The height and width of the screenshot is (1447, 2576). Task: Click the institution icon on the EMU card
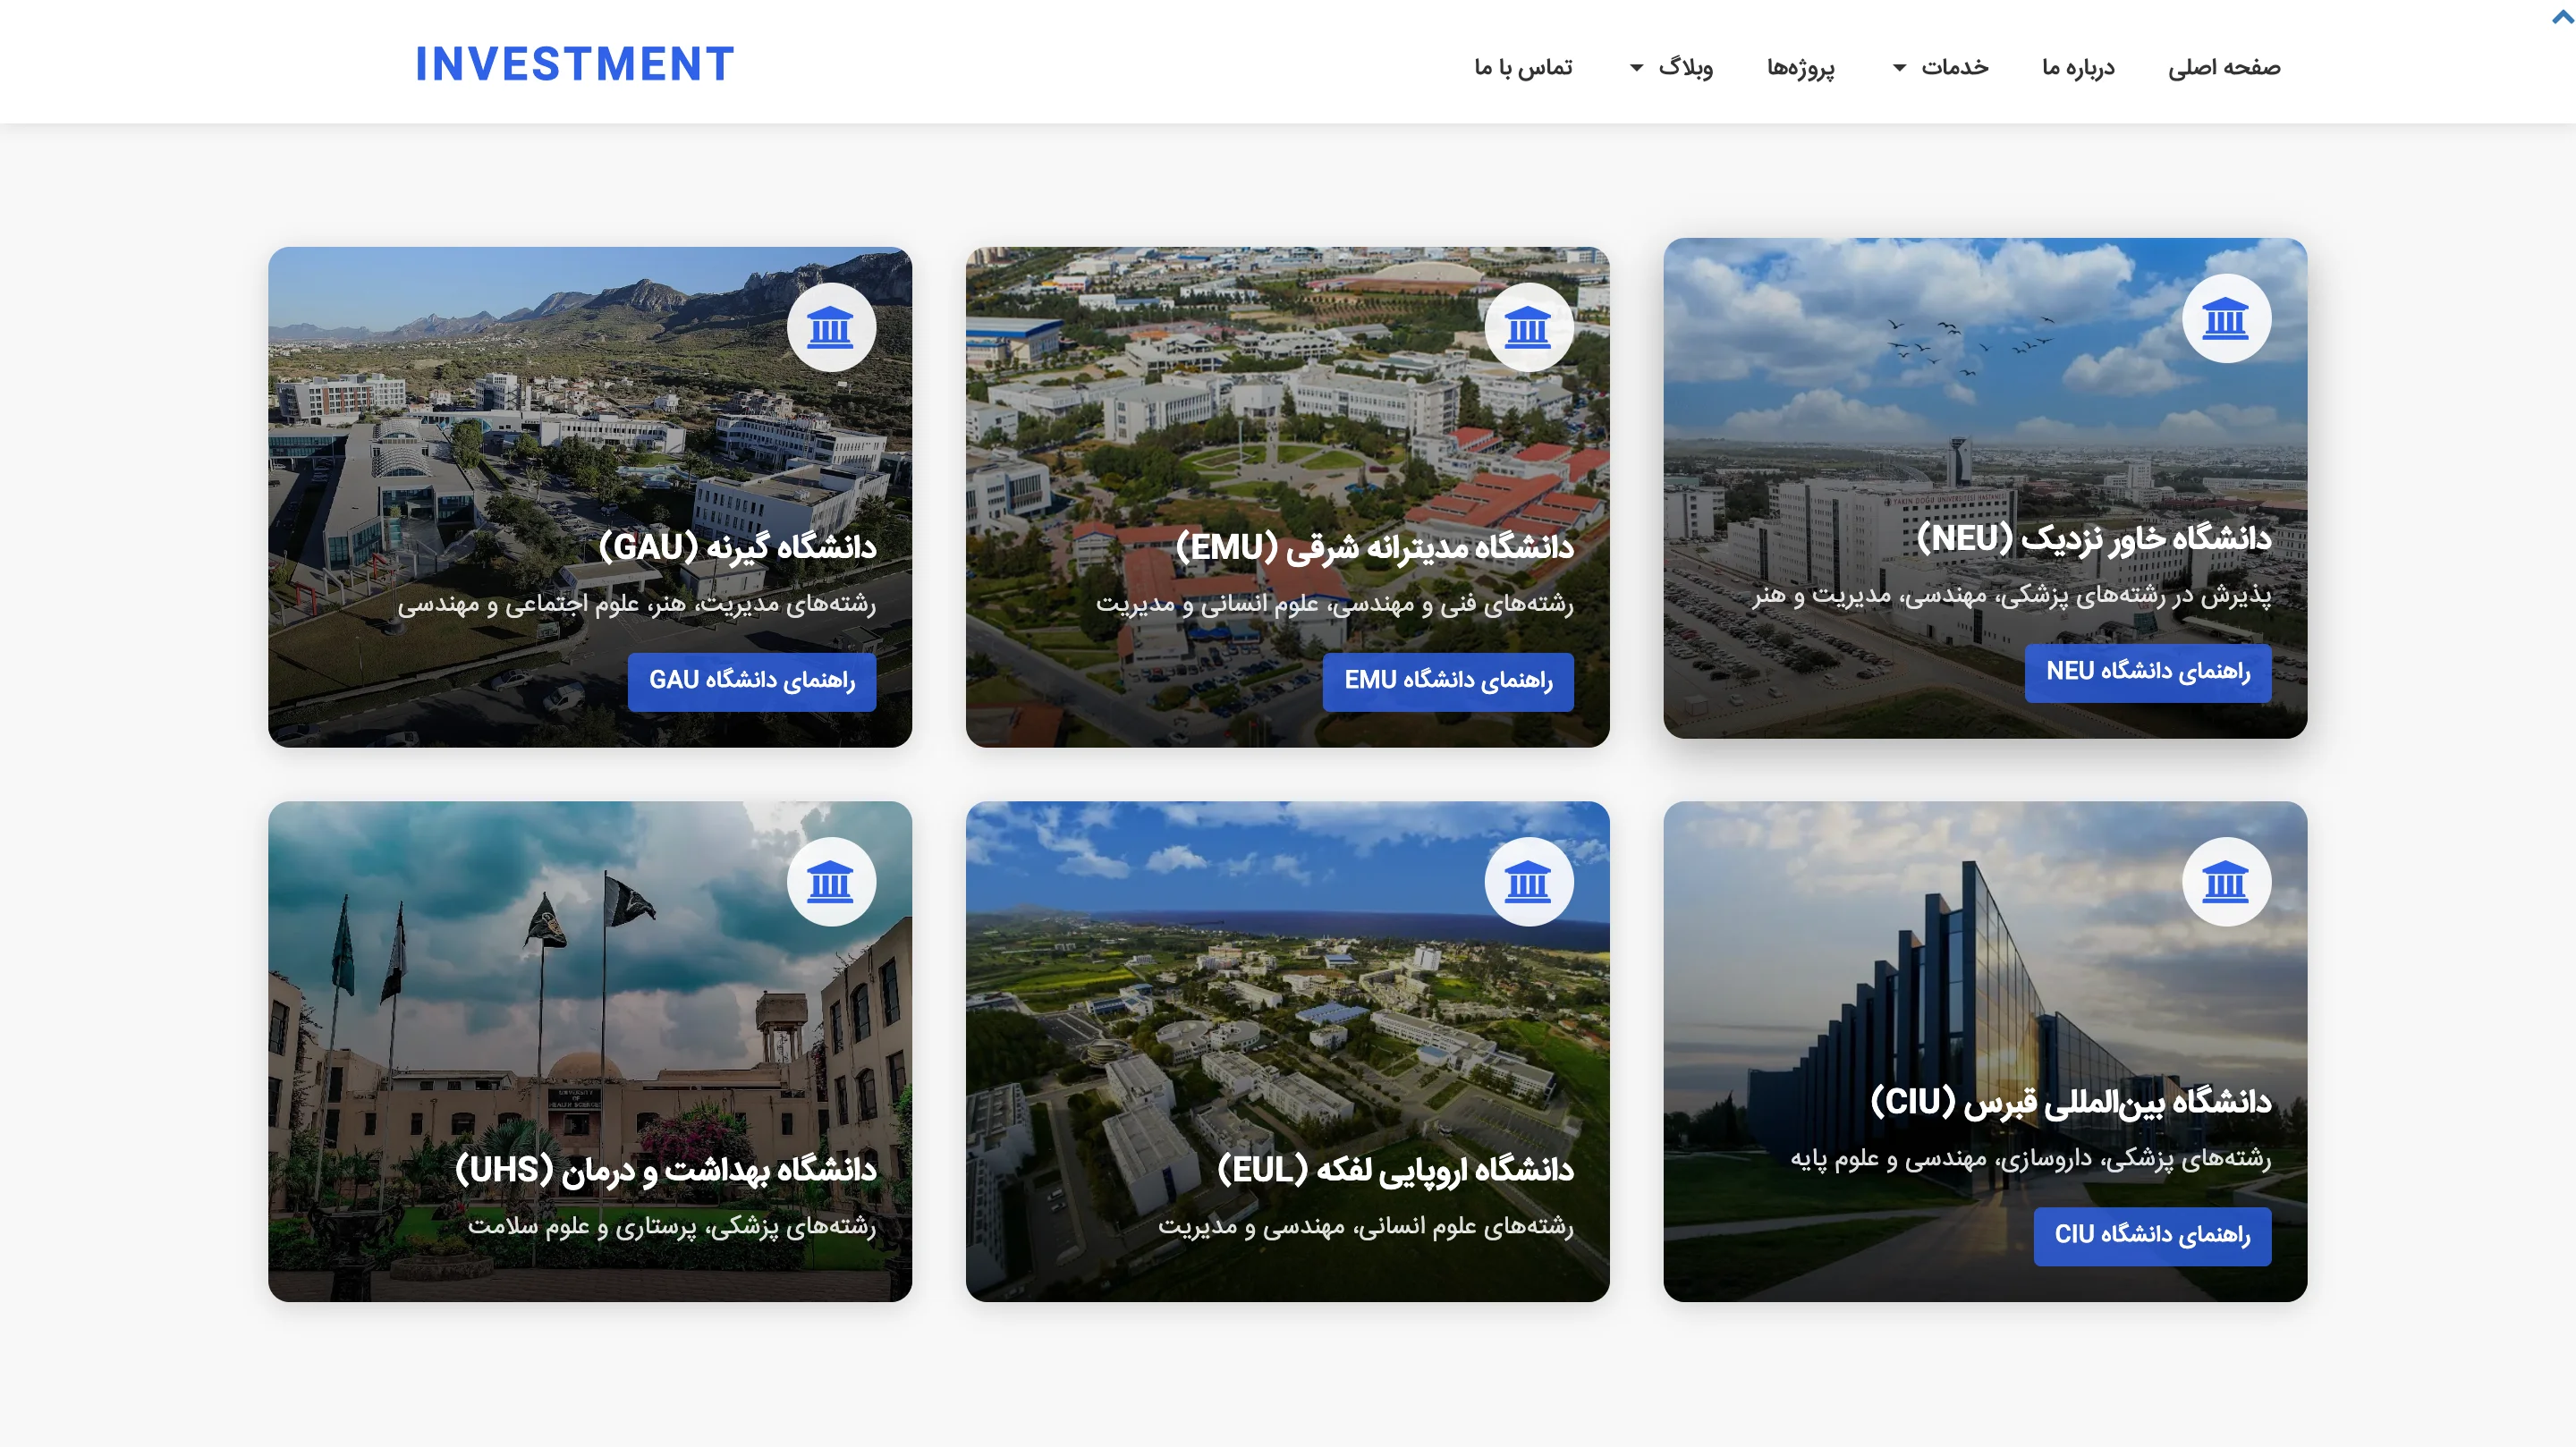point(1529,328)
